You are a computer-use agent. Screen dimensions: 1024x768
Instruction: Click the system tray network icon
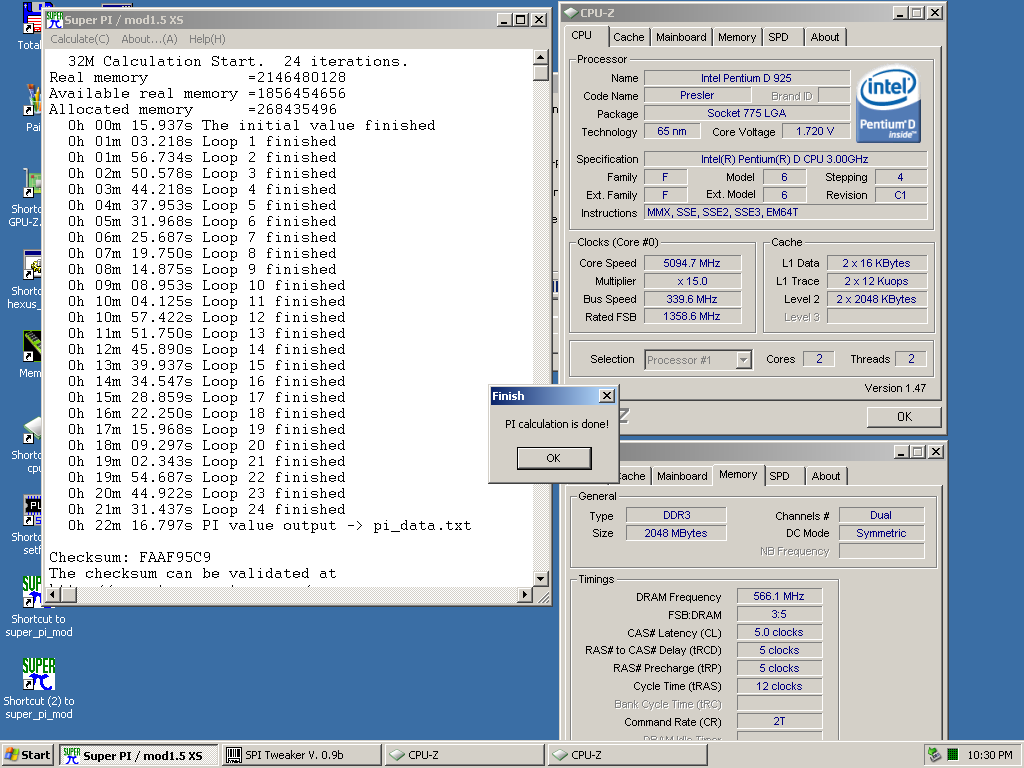point(934,755)
